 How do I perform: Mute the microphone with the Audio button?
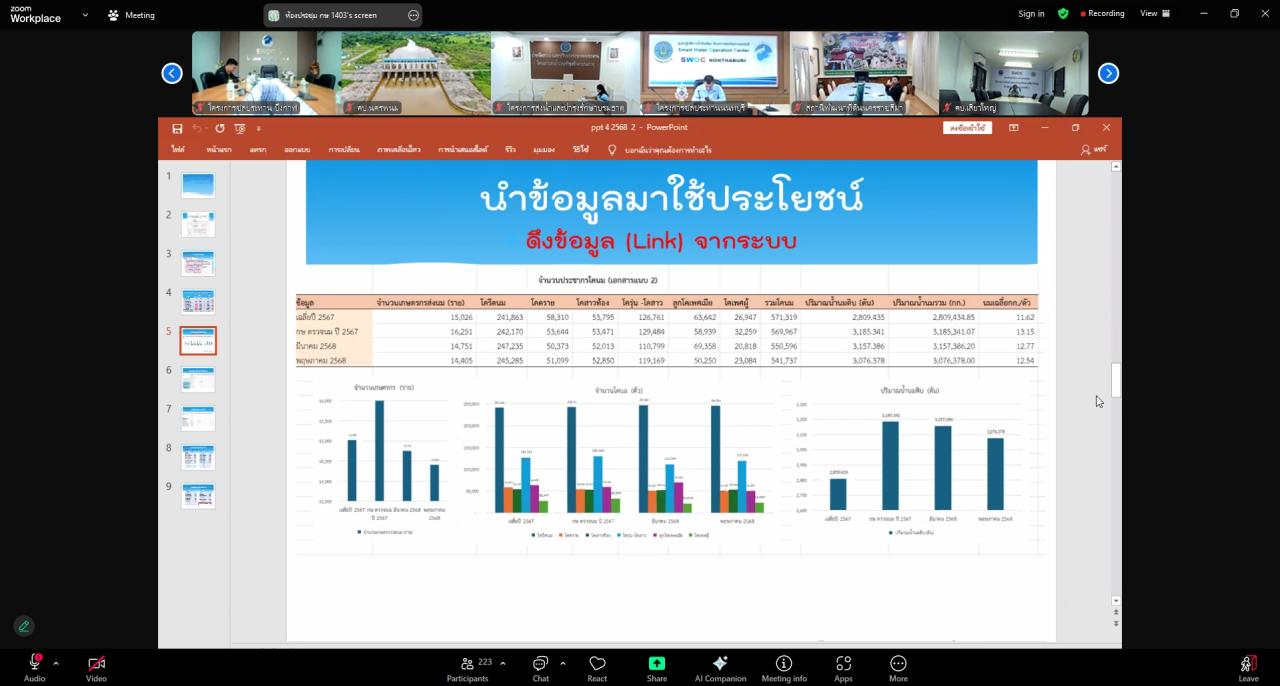34,663
